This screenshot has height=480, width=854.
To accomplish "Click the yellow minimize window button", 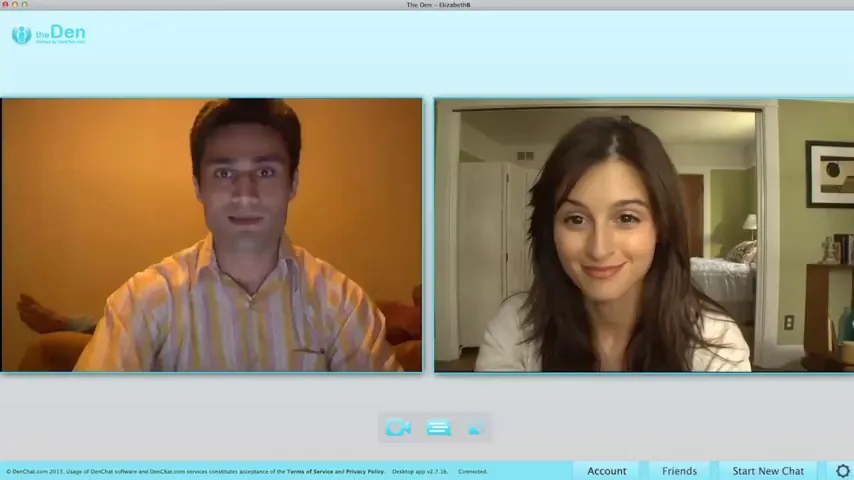I will pos(15,4).
